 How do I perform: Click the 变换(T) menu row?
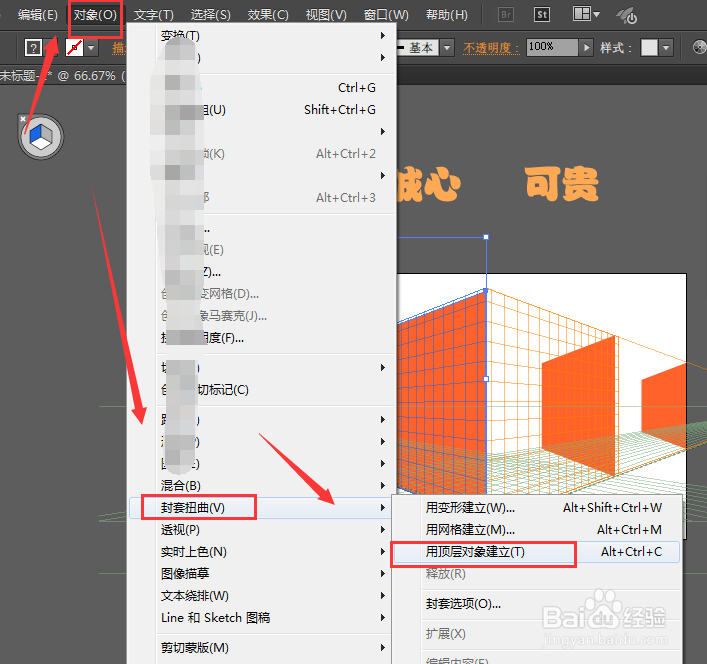(262, 36)
